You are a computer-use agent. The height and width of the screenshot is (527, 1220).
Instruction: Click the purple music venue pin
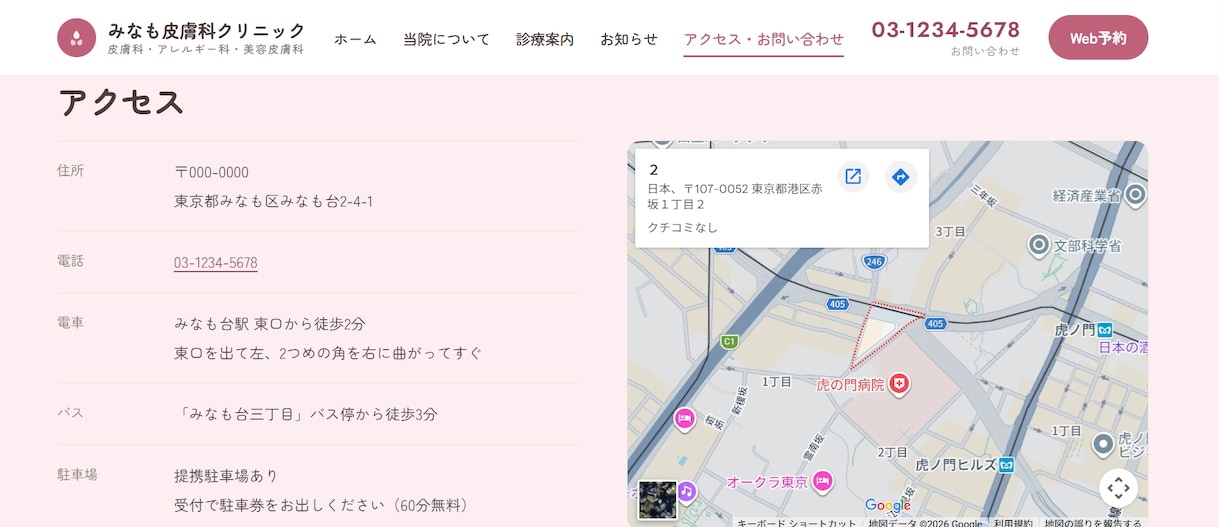click(x=686, y=491)
